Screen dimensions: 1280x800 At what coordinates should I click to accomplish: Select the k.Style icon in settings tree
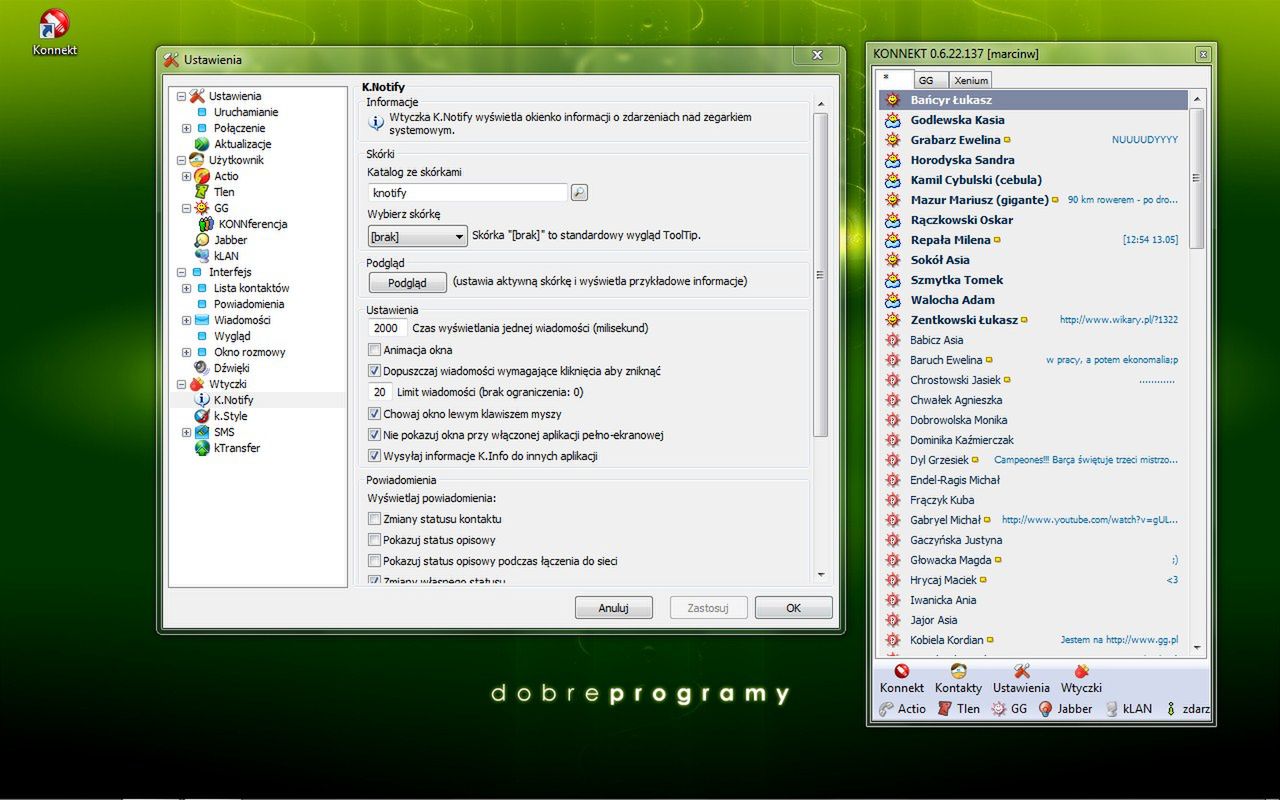pos(201,416)
